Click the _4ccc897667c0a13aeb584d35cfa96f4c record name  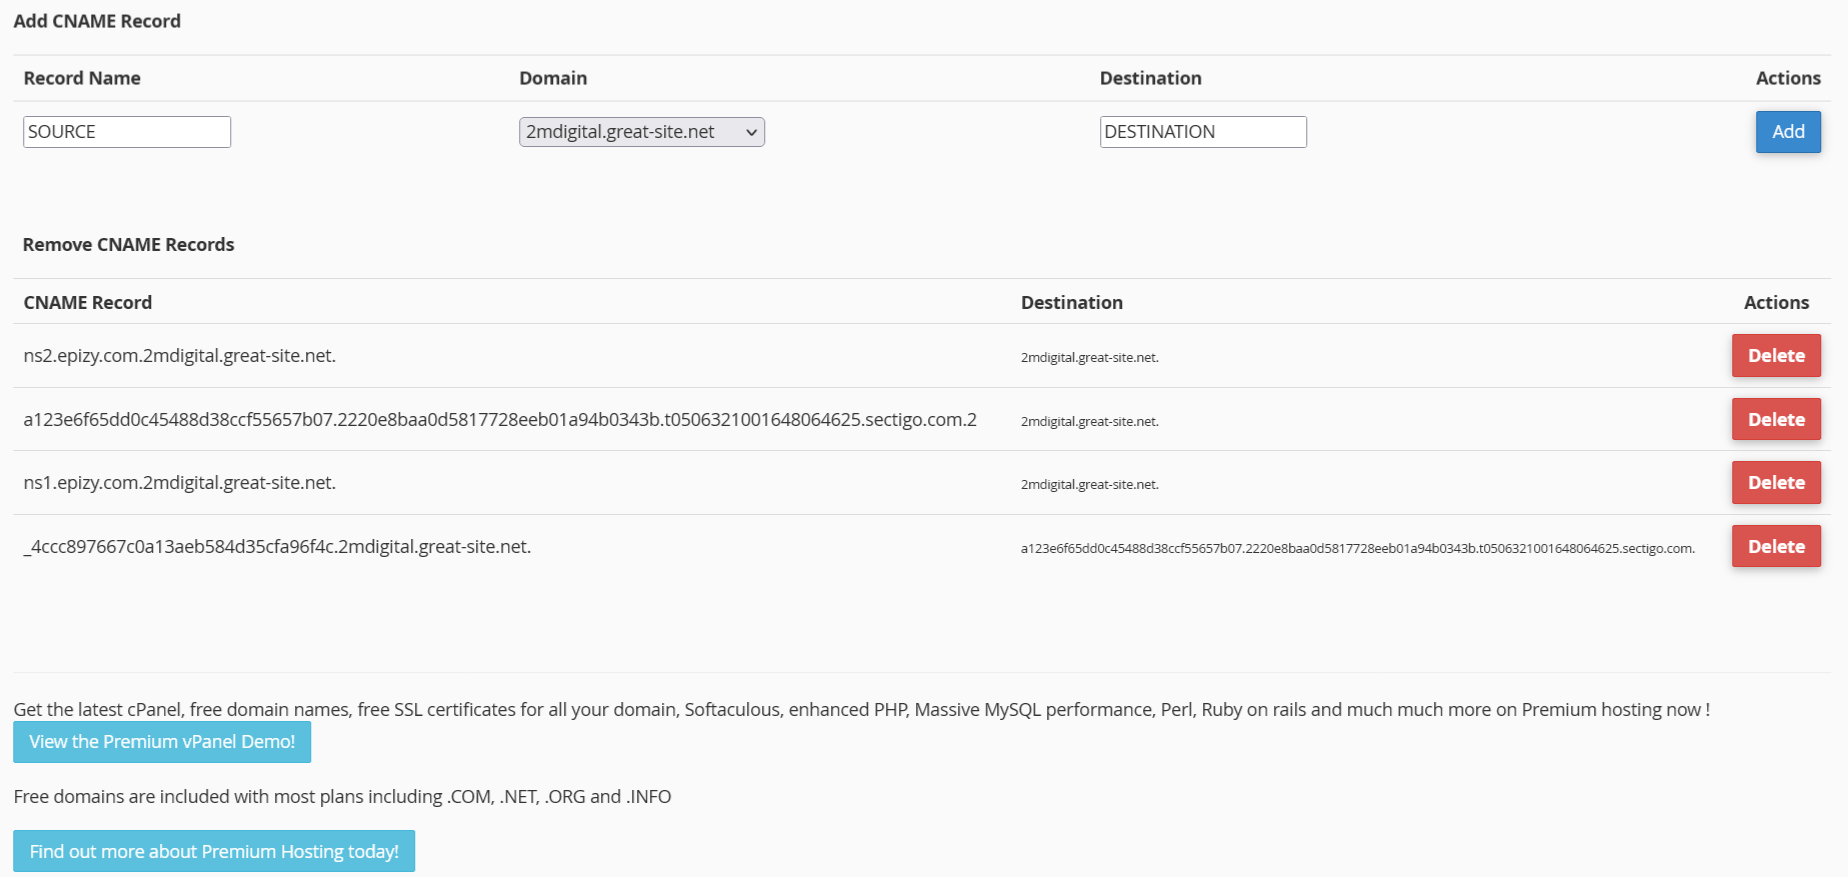(x=277, y=547)
